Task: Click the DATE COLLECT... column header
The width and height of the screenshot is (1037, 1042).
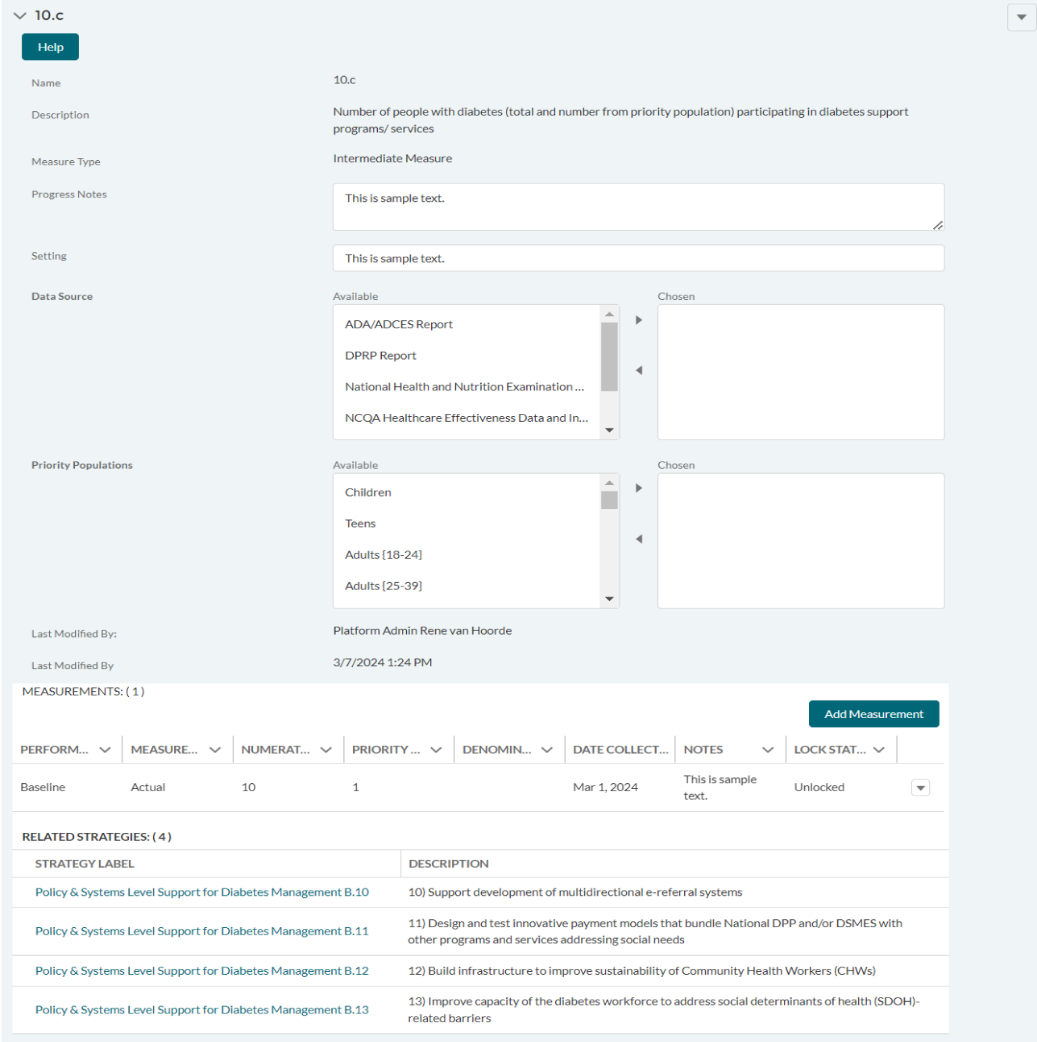Action: pyautogui.click(x=620, y=750)
